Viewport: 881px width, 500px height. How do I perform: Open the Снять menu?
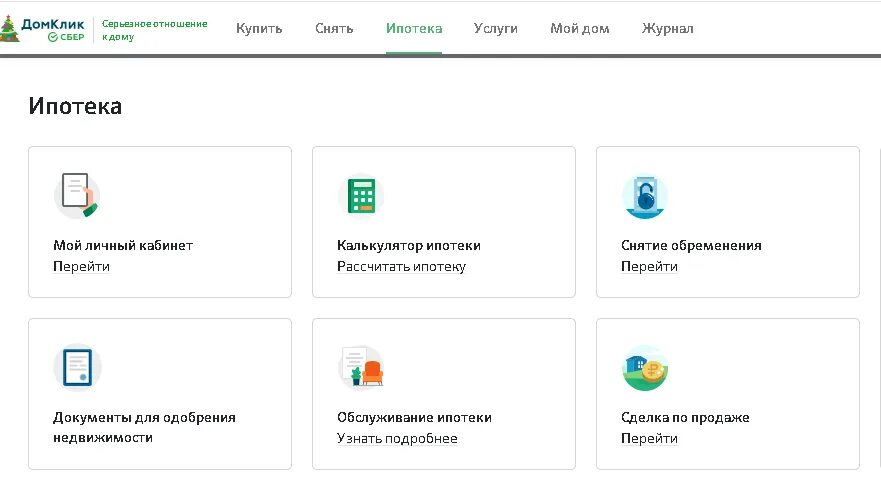(x=334, y=28)
